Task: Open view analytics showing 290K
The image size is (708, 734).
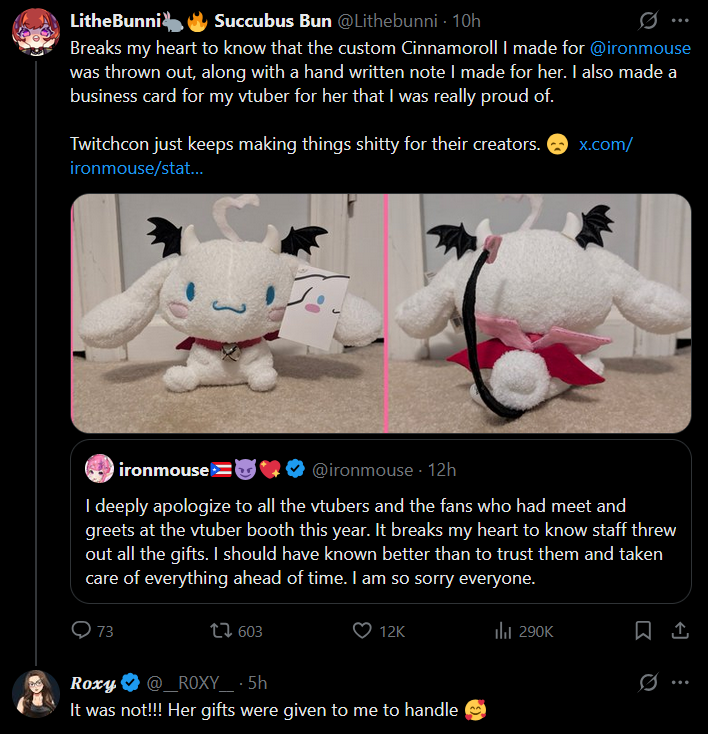Action: pos(503,631)
